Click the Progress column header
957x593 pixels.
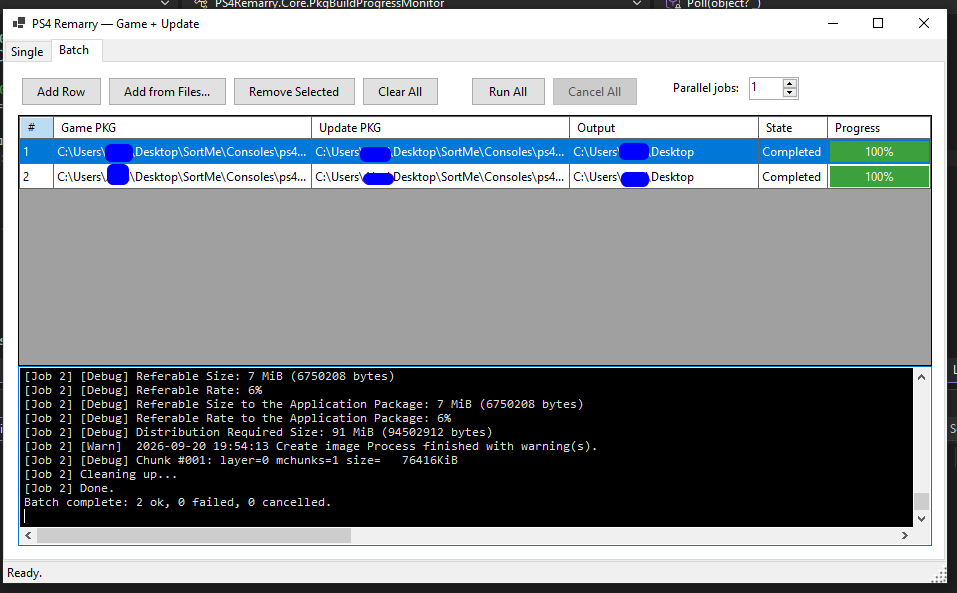coord(879,128)
